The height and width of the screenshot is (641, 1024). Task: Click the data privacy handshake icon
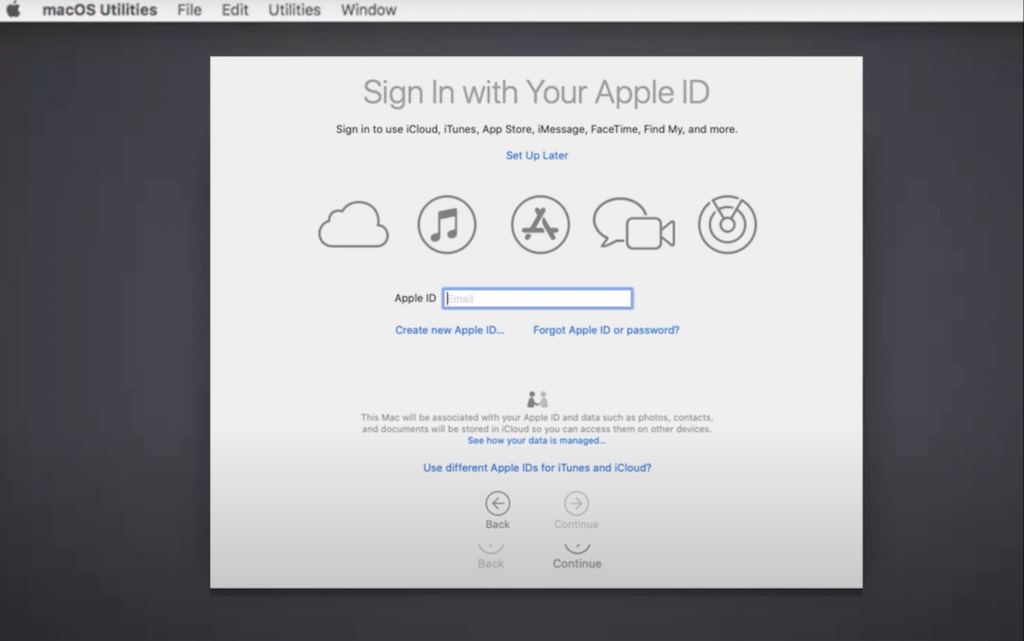click(537, 399)
